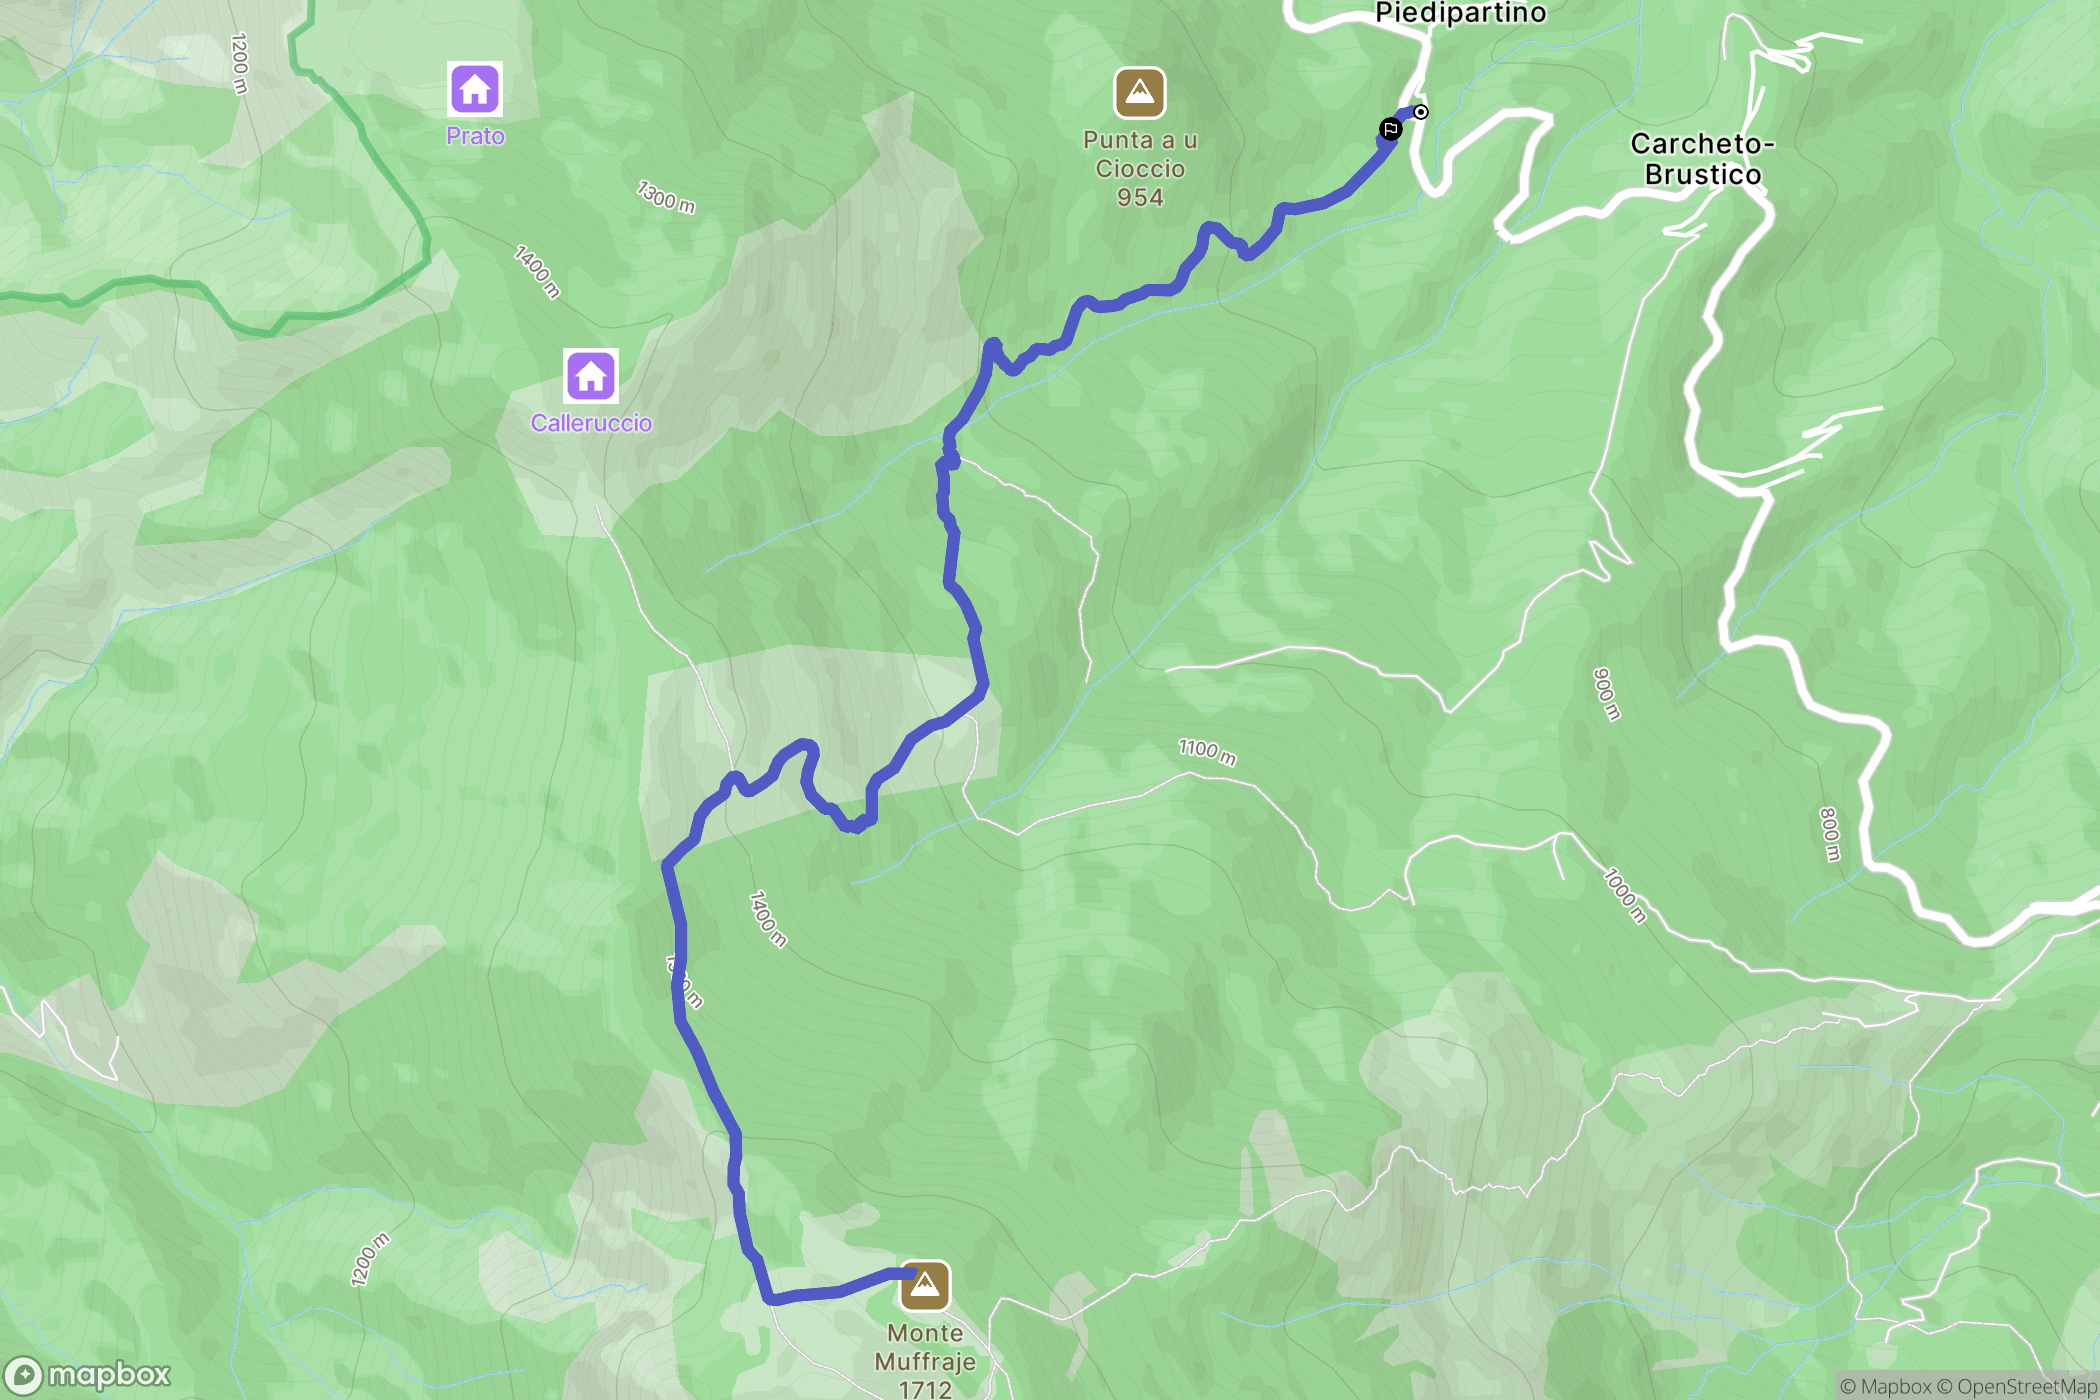Viewport: 2100px width, 1400px height.
Task: Click the 900 m contour label
Action: coord(1606,694)
